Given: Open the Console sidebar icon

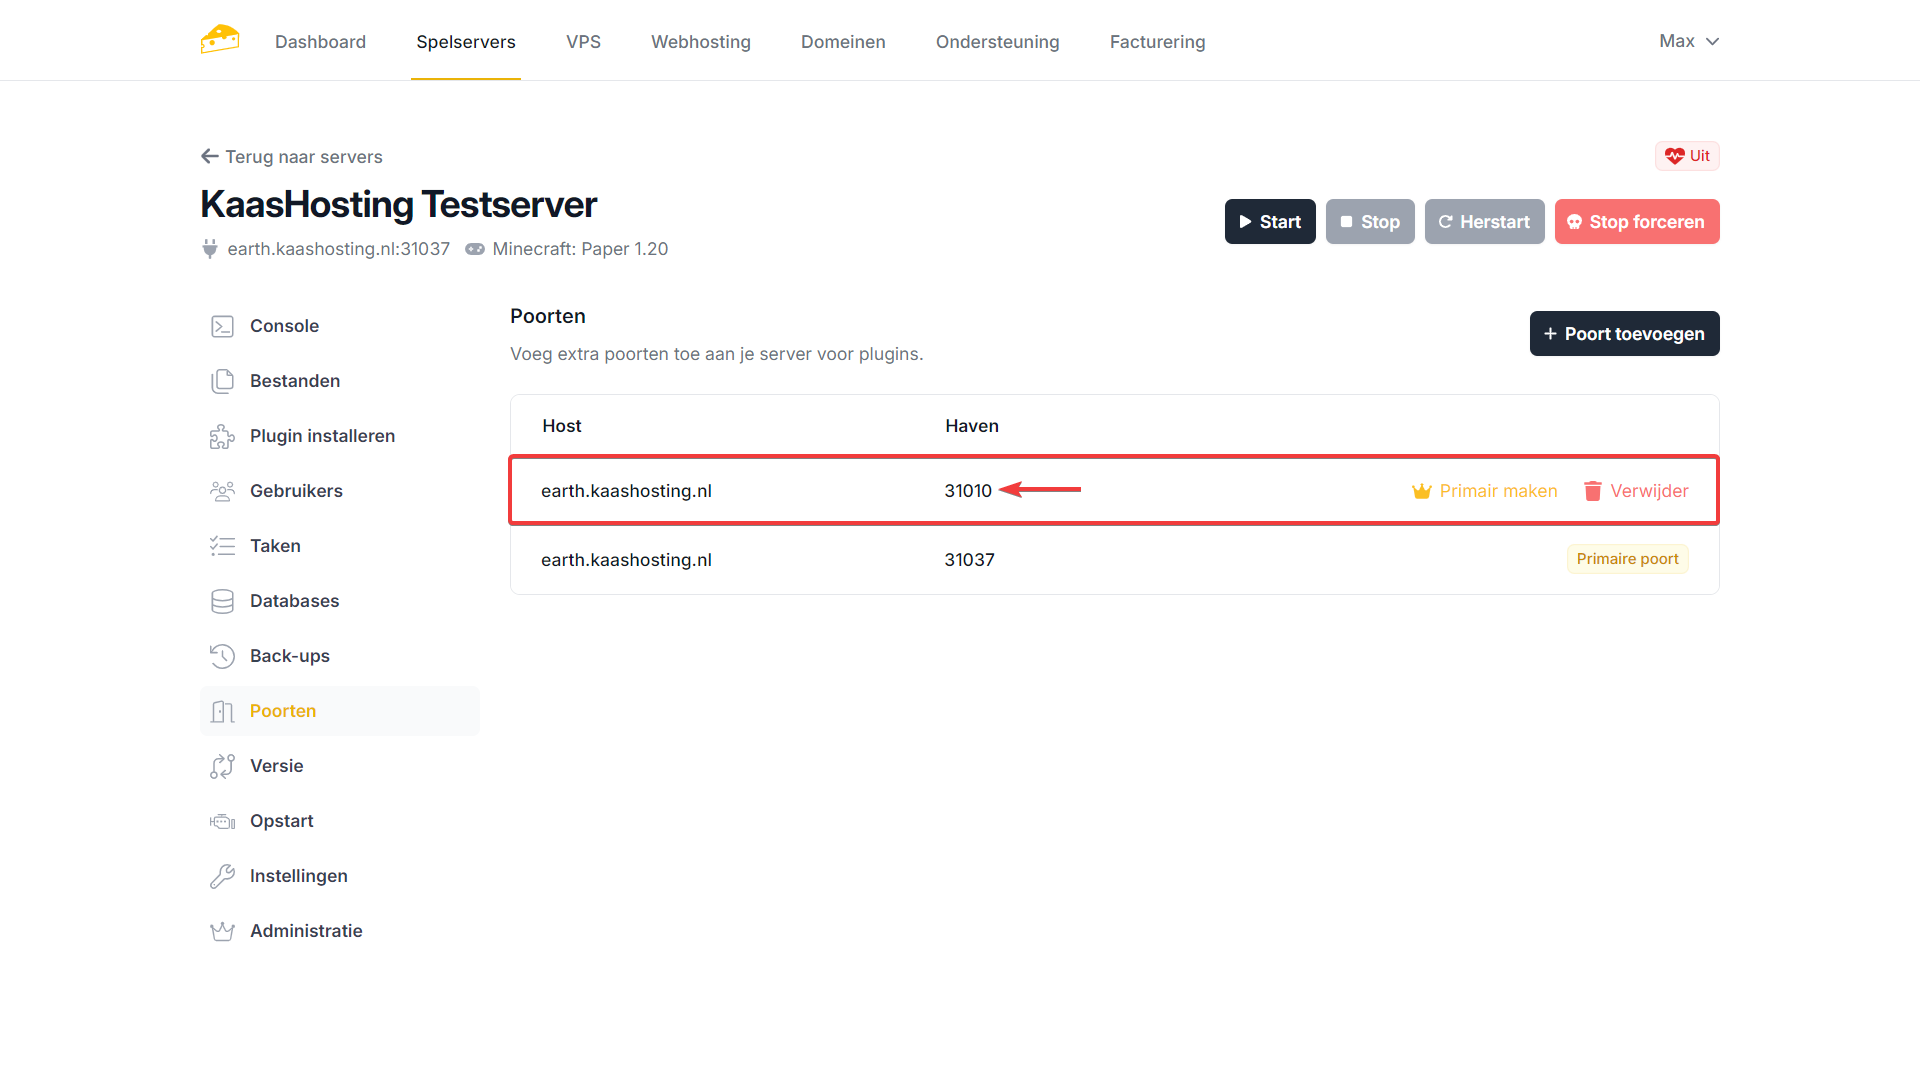Looking at the screenshot, I should pos(222,326).
